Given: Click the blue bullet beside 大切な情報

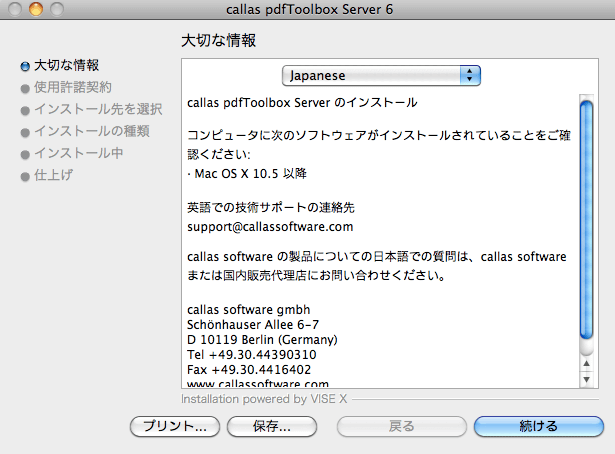Looking at the screenshot, I should coord(25,66).
